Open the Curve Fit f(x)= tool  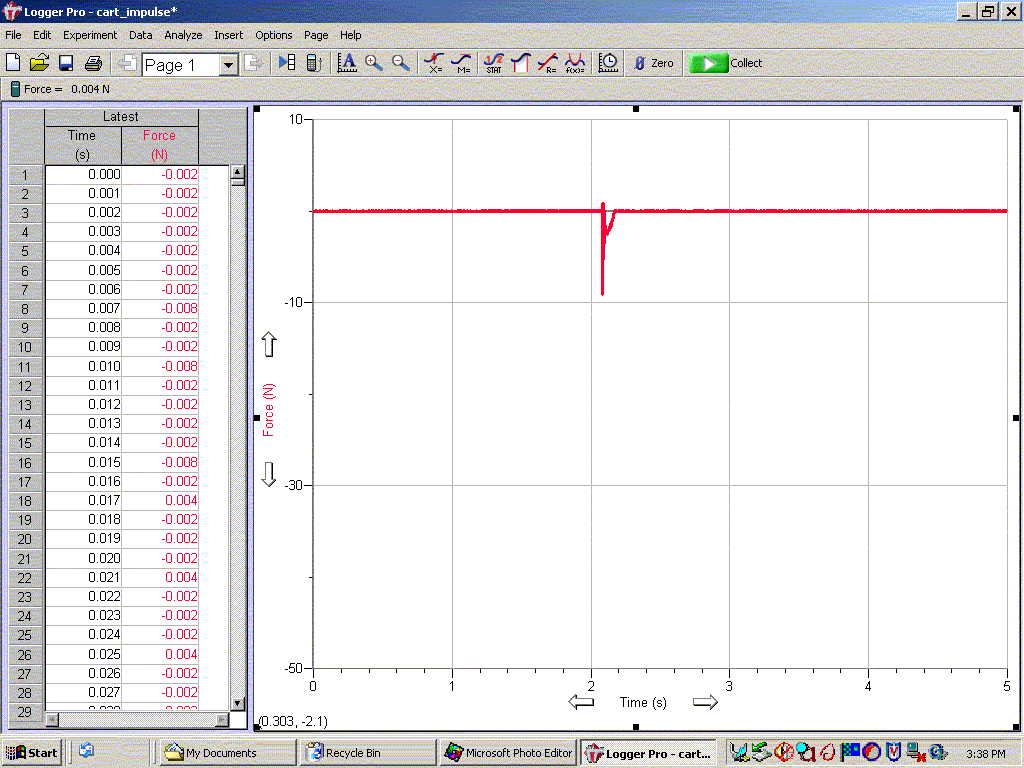click(576, 63)
